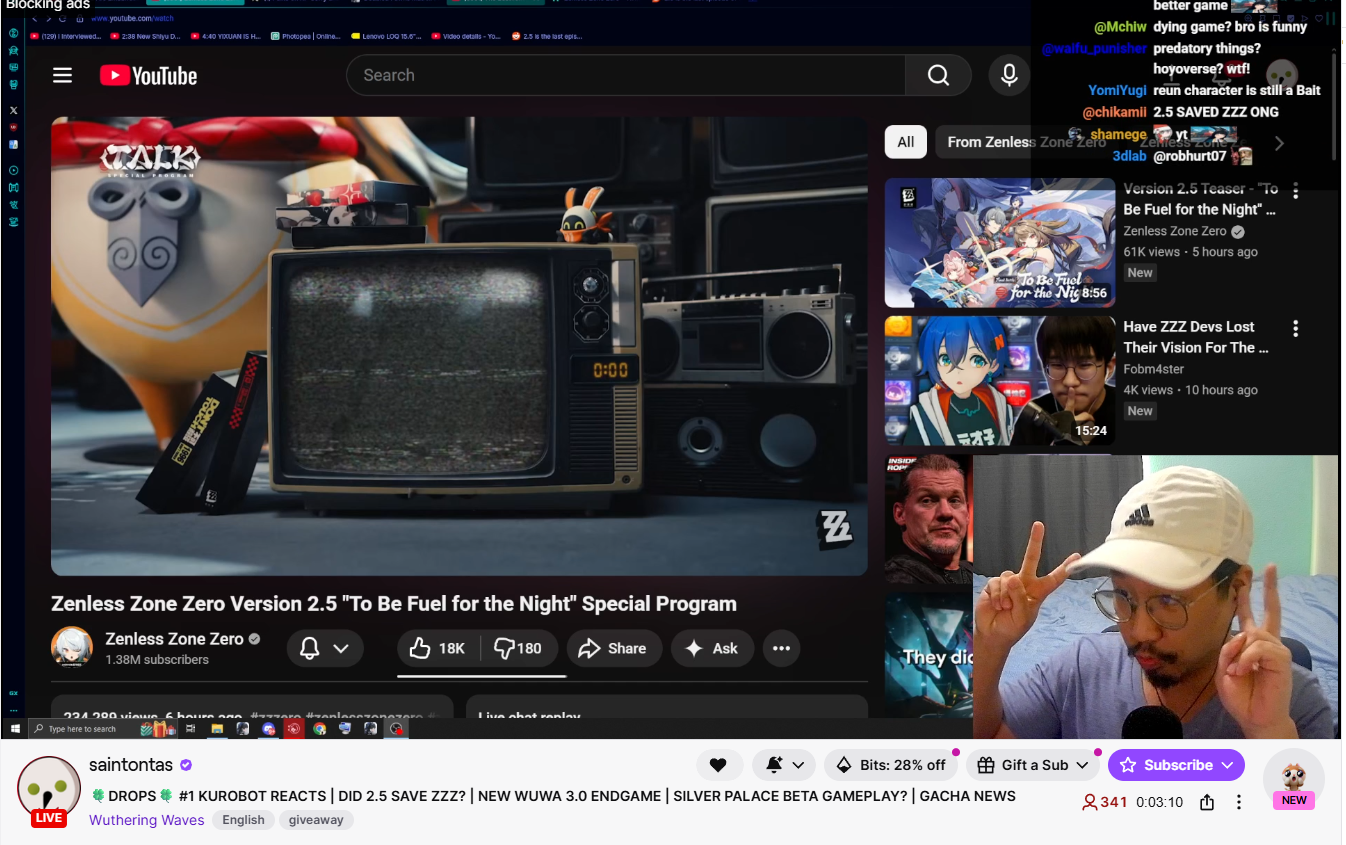Open the '2:38 New Shiyu D...' bookmark

pyautogui.click(x=145, y=36)
